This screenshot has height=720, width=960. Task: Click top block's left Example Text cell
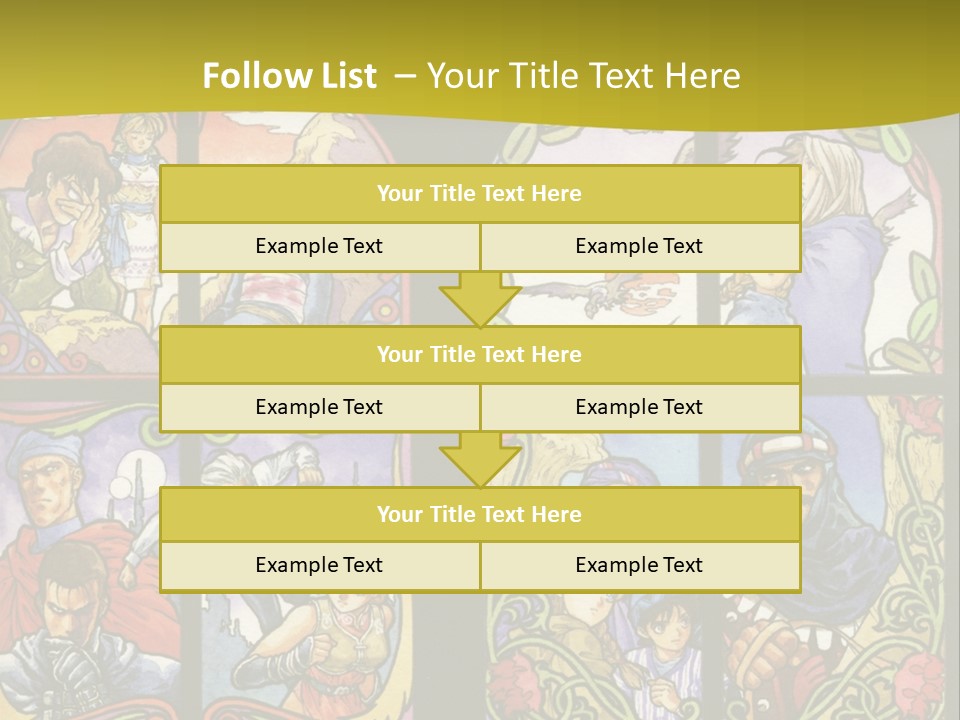(x=319, y=246)
